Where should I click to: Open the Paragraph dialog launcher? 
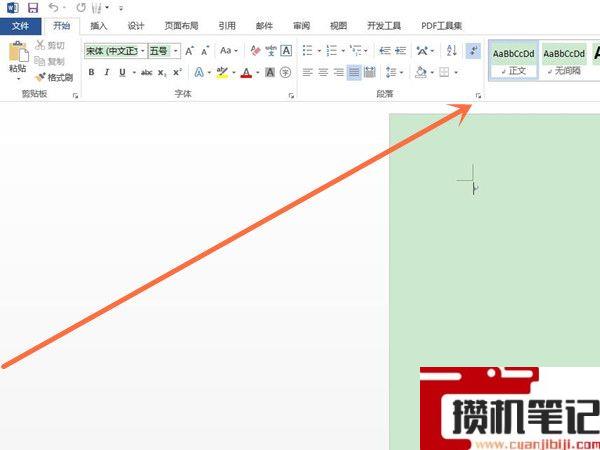point(478,96)
